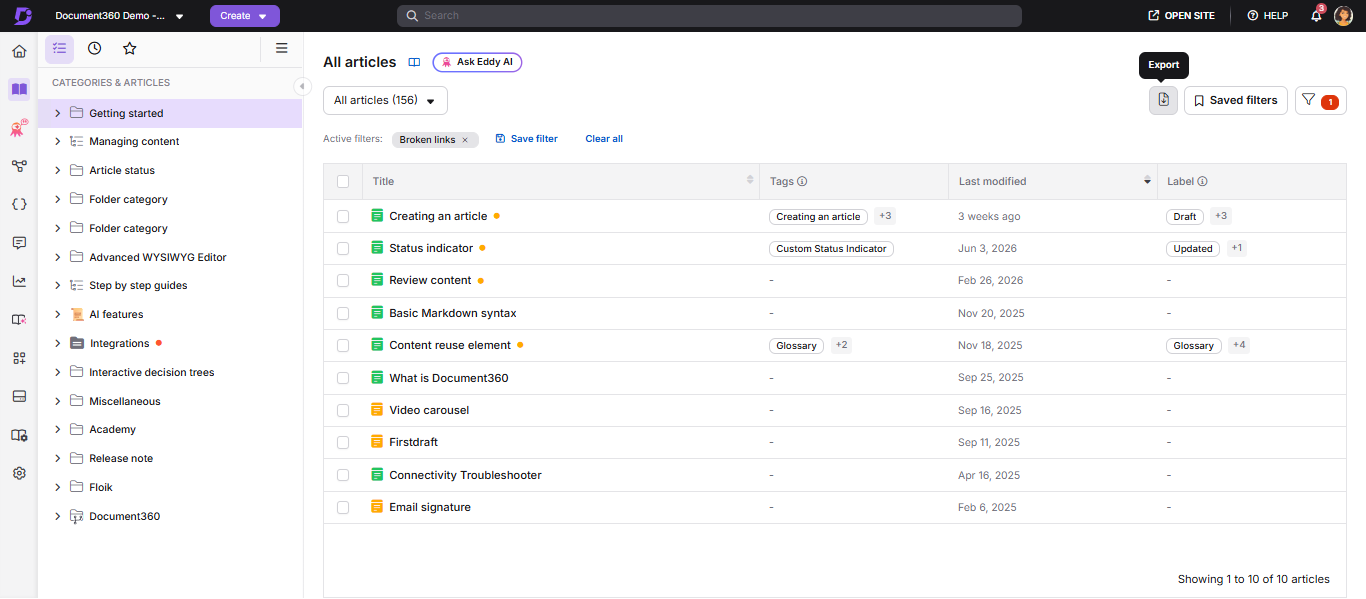Screen dimensions: 1366x599
Task: Open Eddy AI octopus icon in sidebar
Action: 19,128
